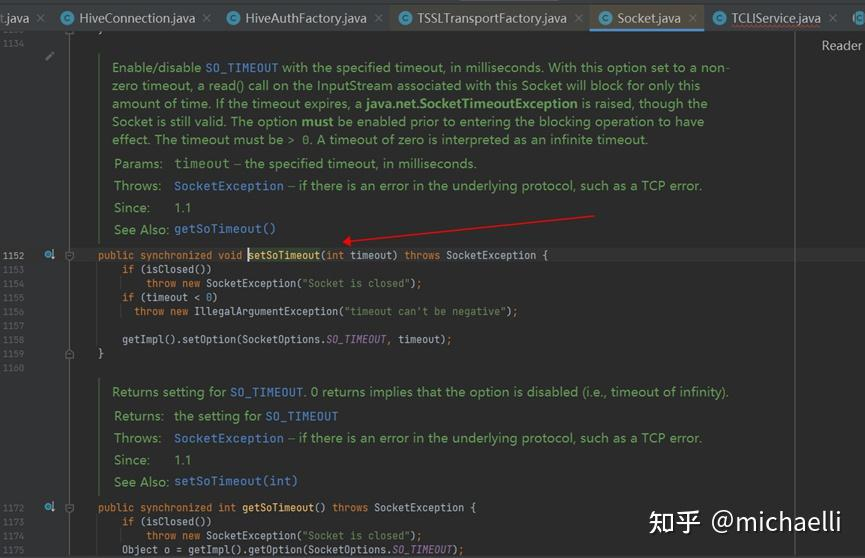The height and width of the screenshot is (558, 865).
Task: Follow the getSoTimeout() See Also link
Action: point(225,229)
